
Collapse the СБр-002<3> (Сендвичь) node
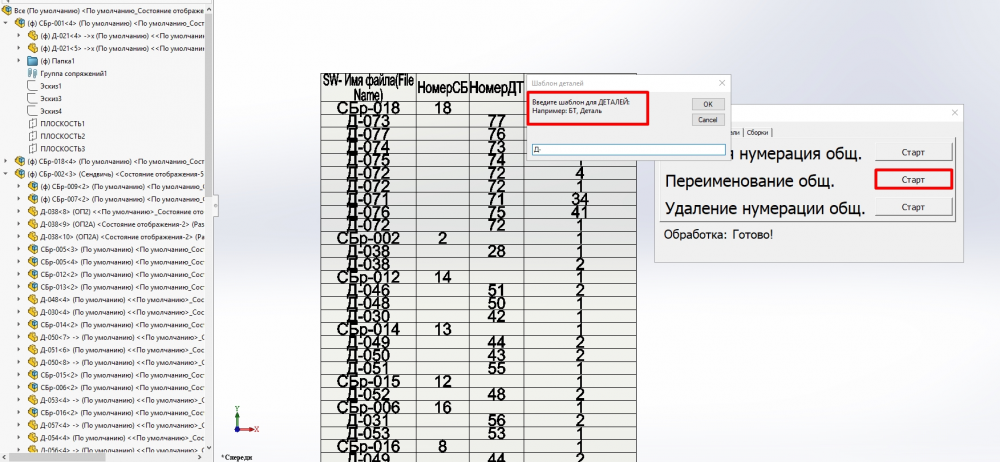click(6, 174)
